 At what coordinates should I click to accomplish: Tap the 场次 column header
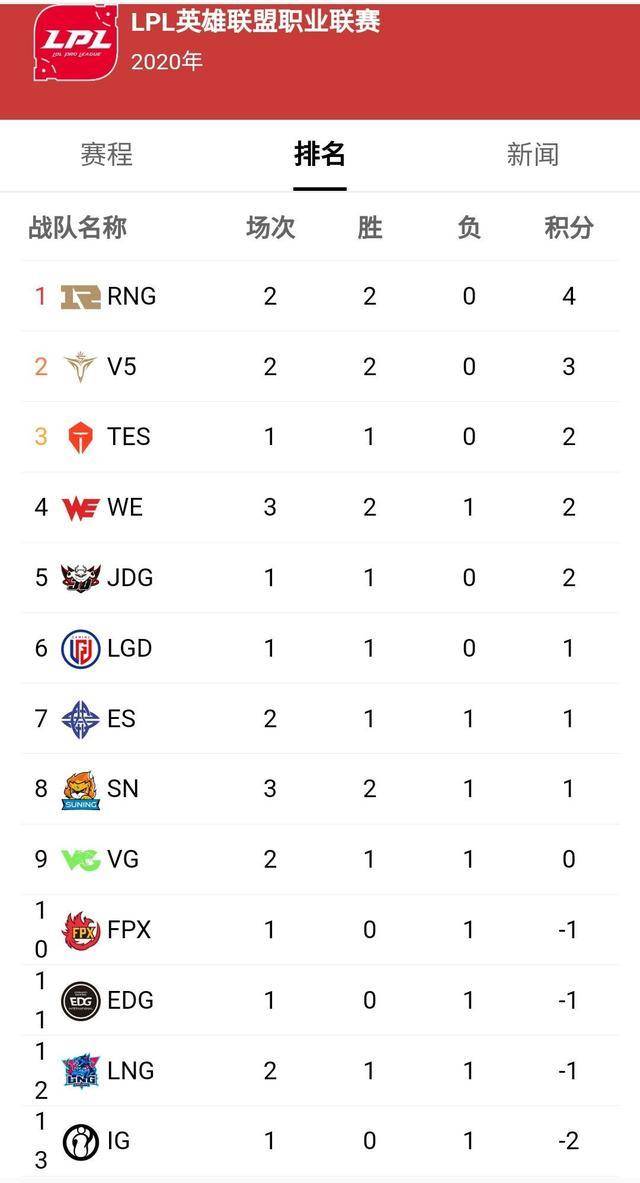tap(270, 228)
